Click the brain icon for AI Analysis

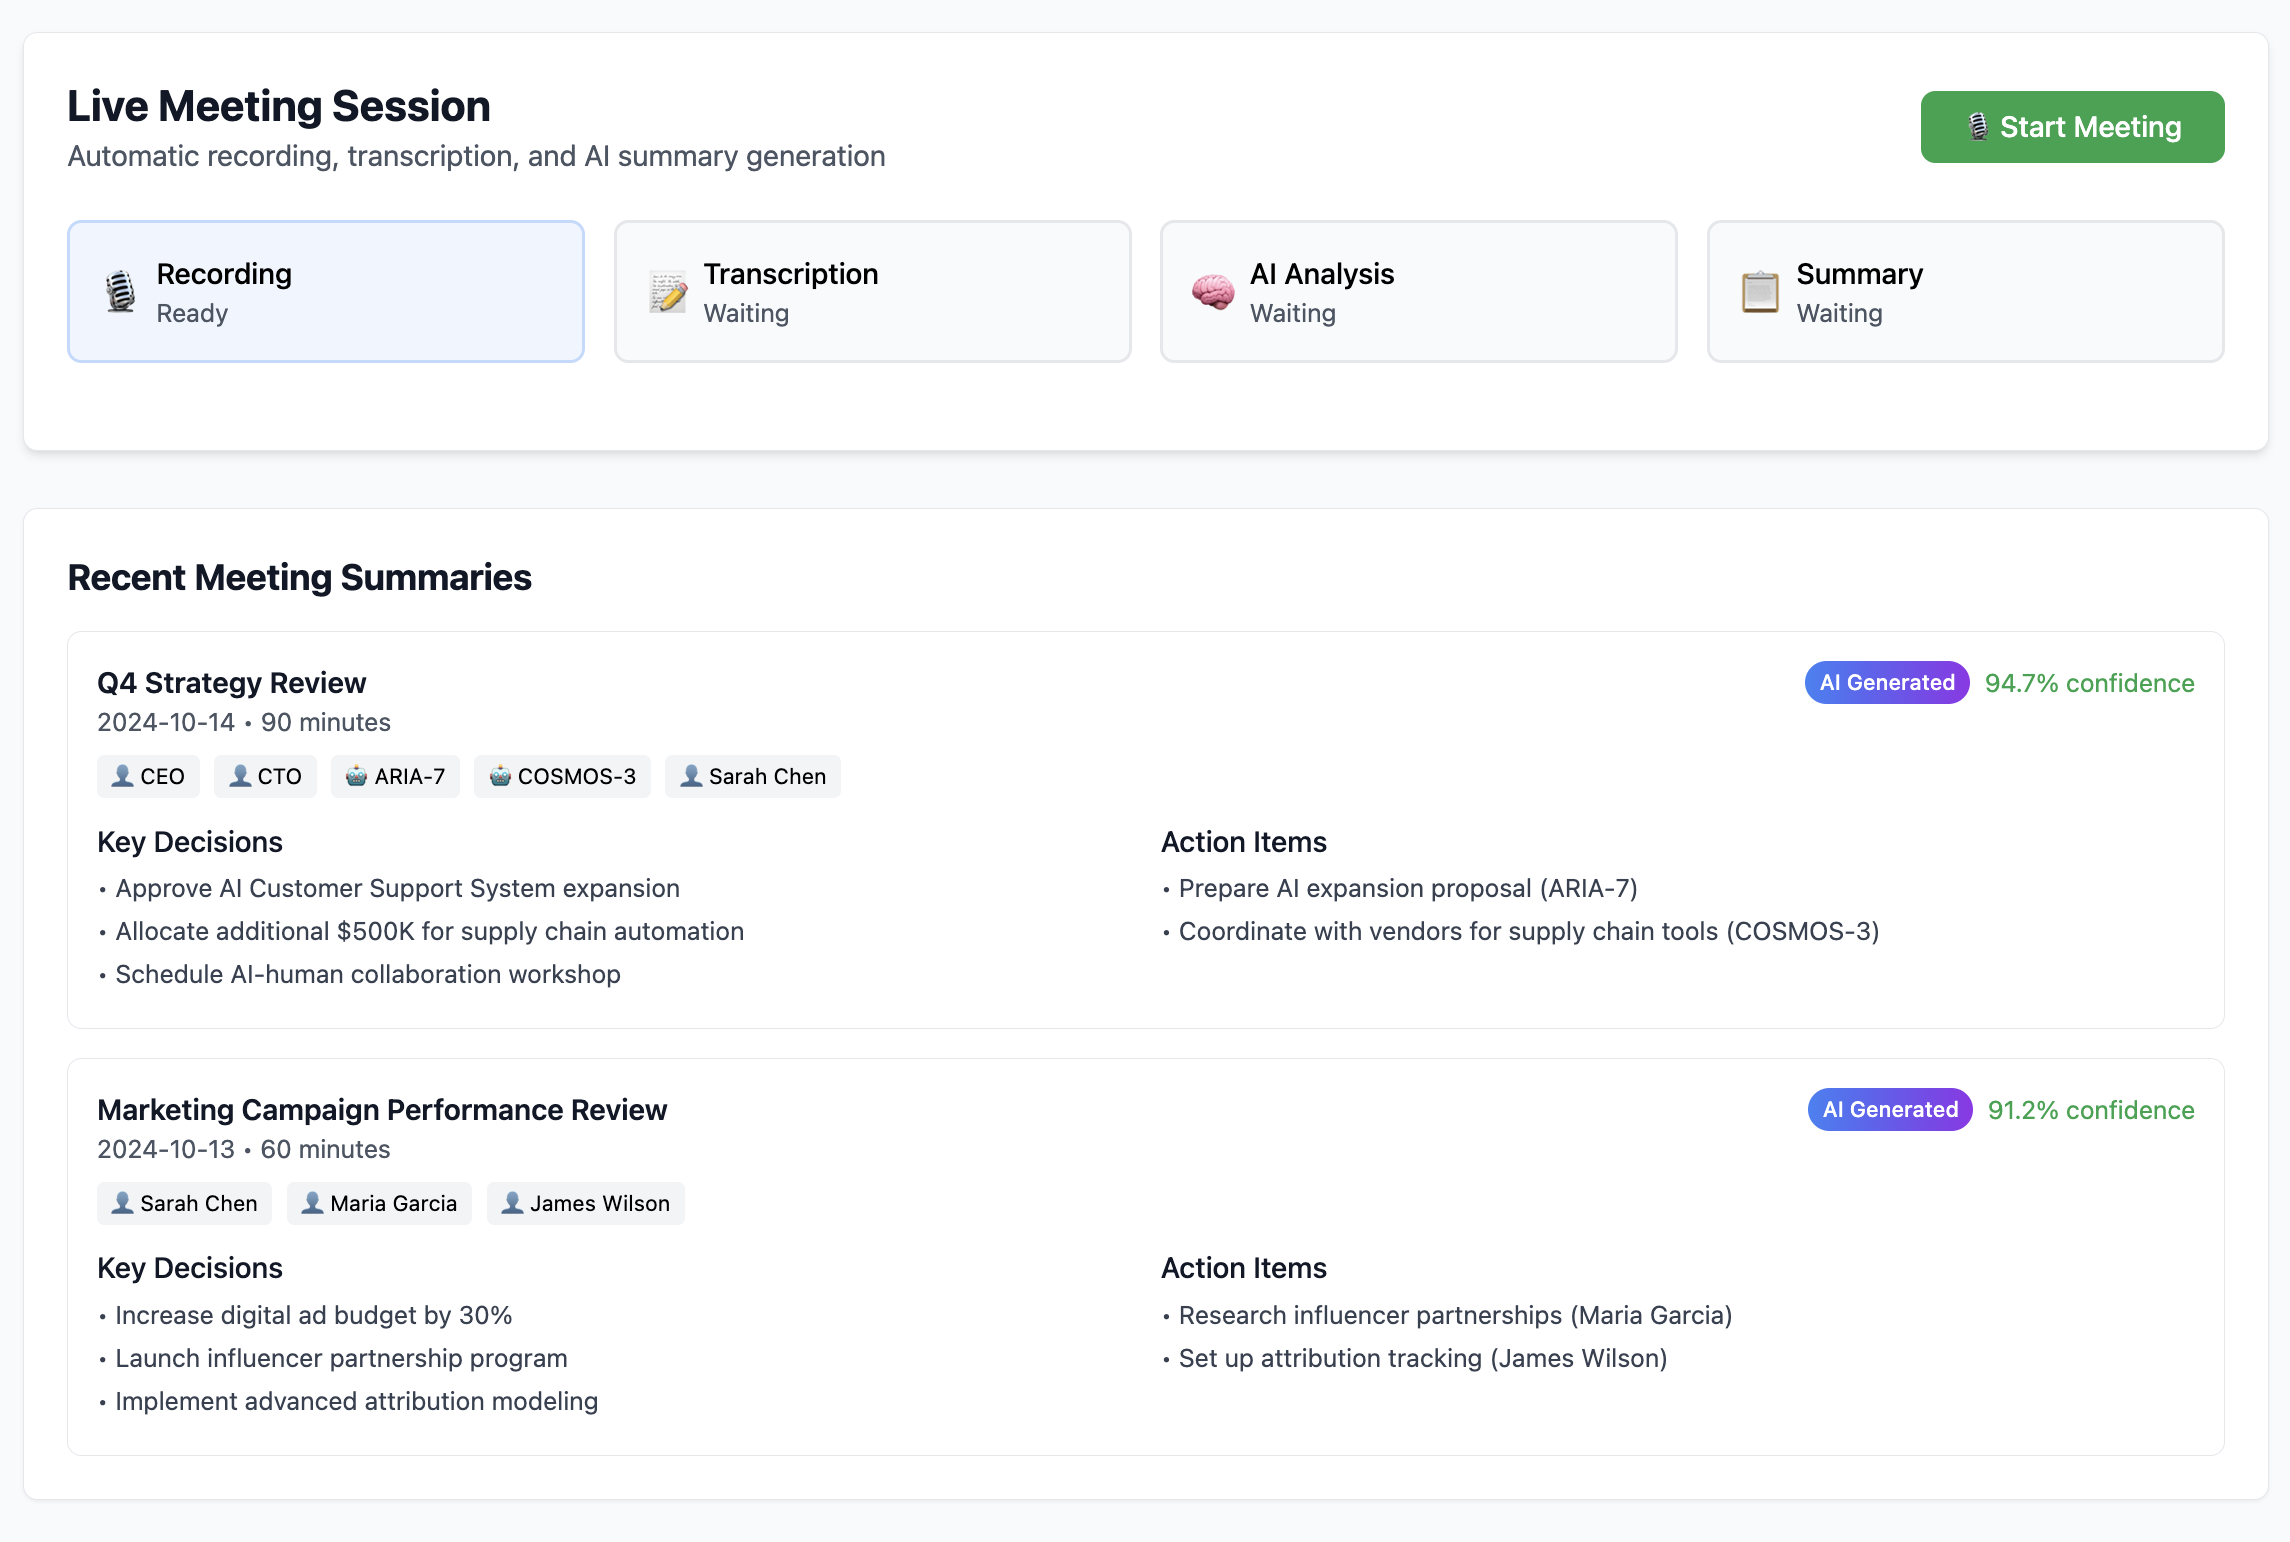tap(1213, 292)
